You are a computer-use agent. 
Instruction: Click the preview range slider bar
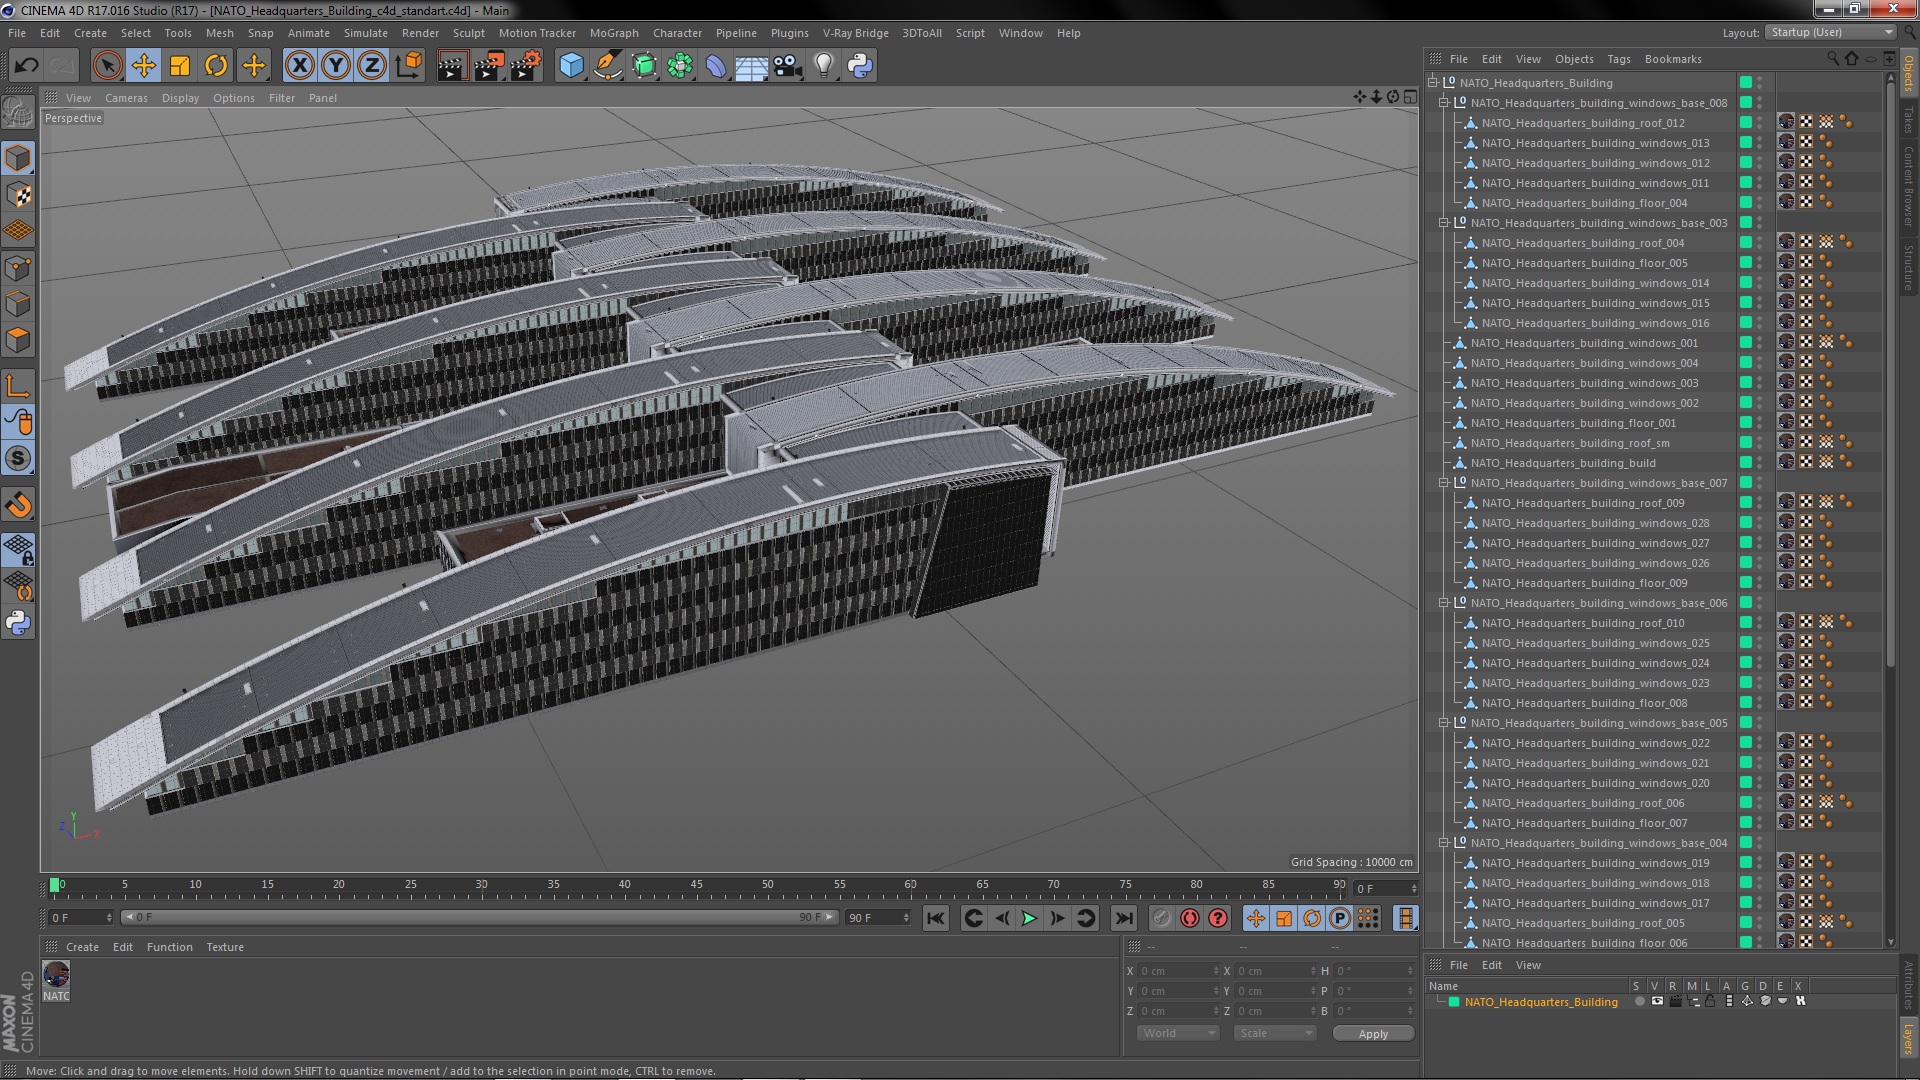pos(480,917)
